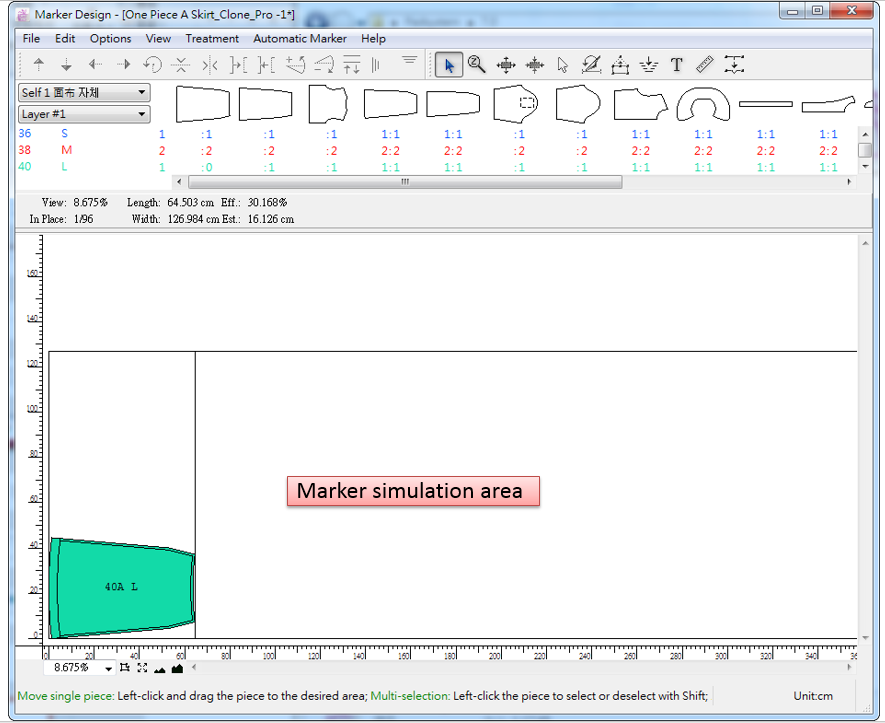885x723 pixels.
Task: Click the piece list horizontal scrollbar thumb
Action: pos(405,182)
